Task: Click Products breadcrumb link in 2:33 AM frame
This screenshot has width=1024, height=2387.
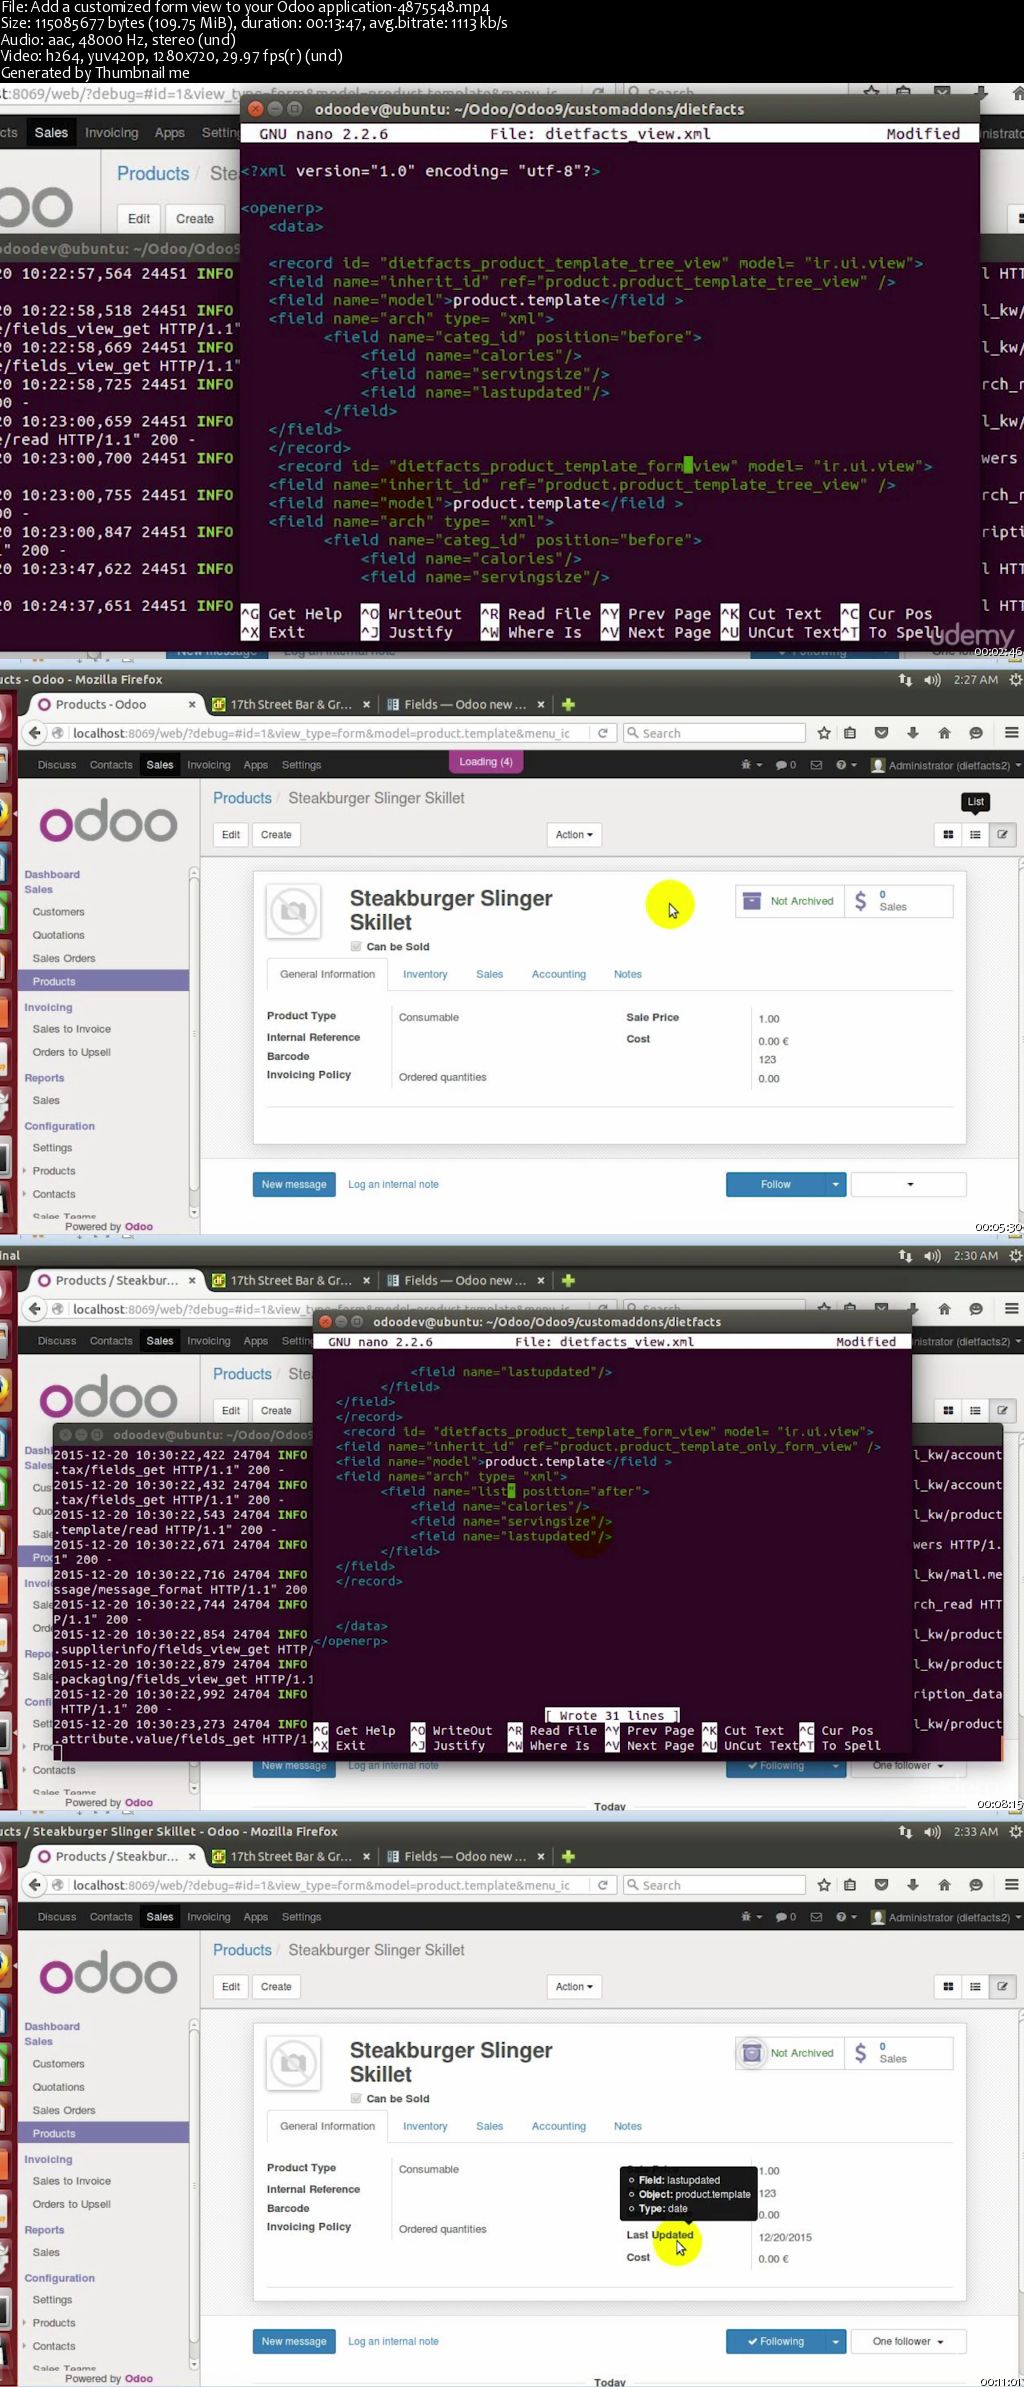Action: pos(242,1950)
